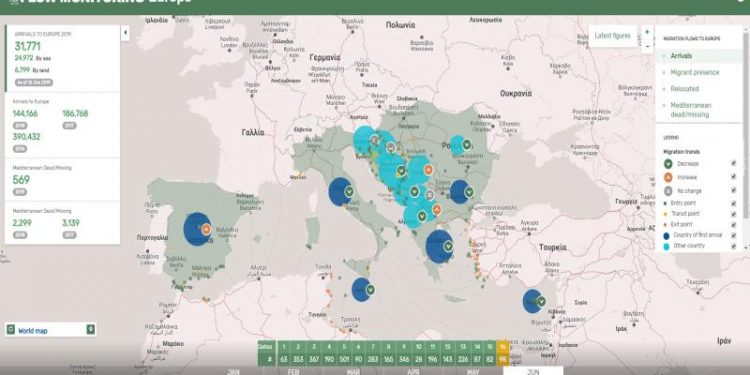Screen dimensions: 750x375
Task: Open the World map link
Action: click(33, 331)
